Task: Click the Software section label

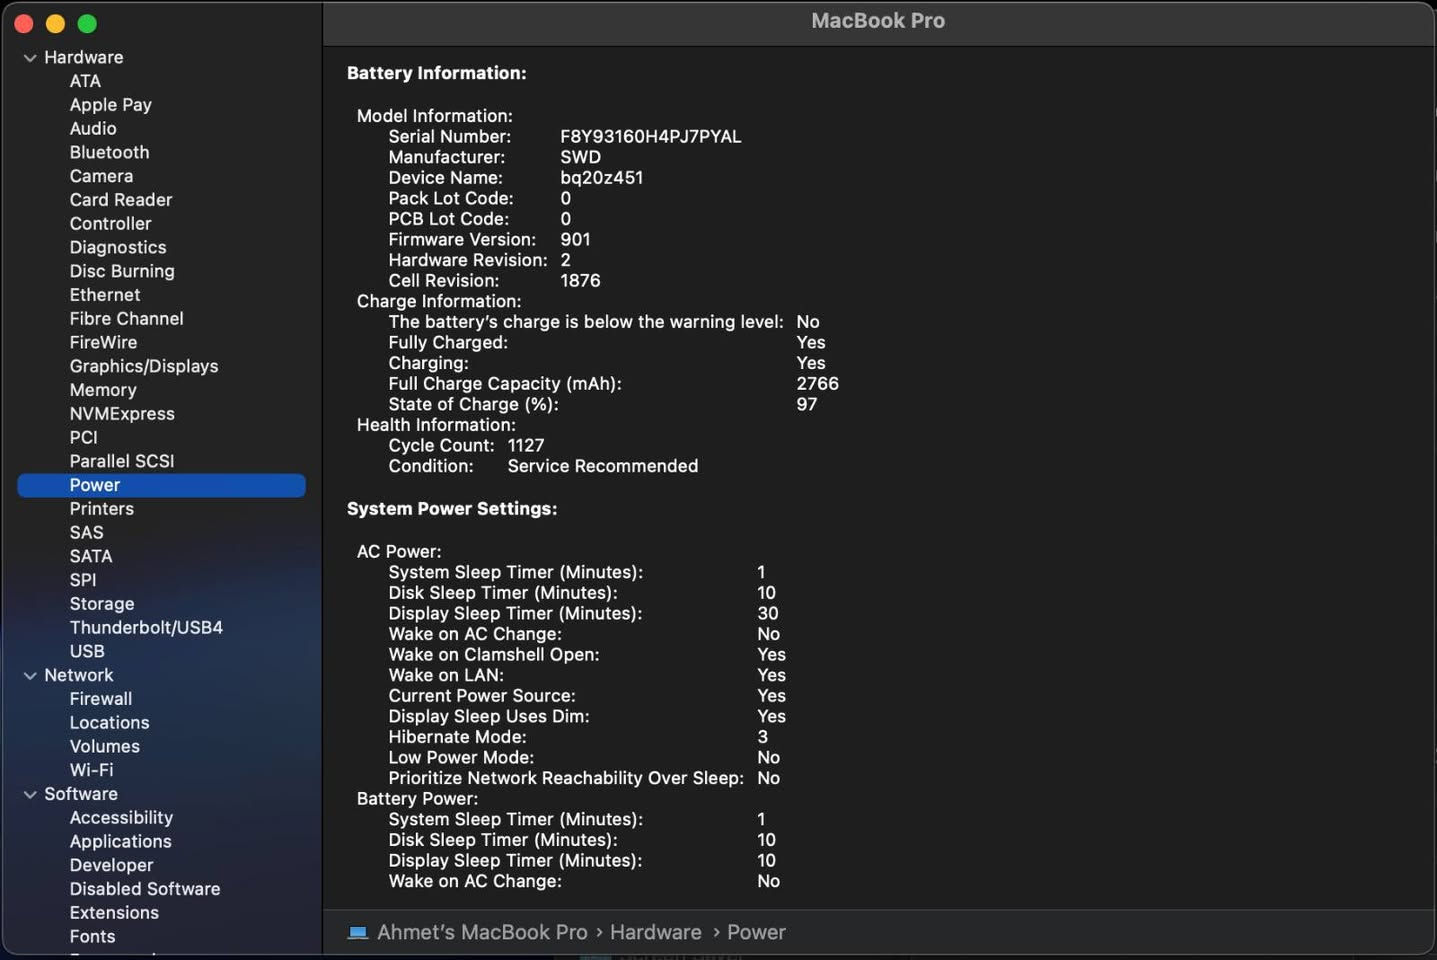Action: click(x=81, y=795)
